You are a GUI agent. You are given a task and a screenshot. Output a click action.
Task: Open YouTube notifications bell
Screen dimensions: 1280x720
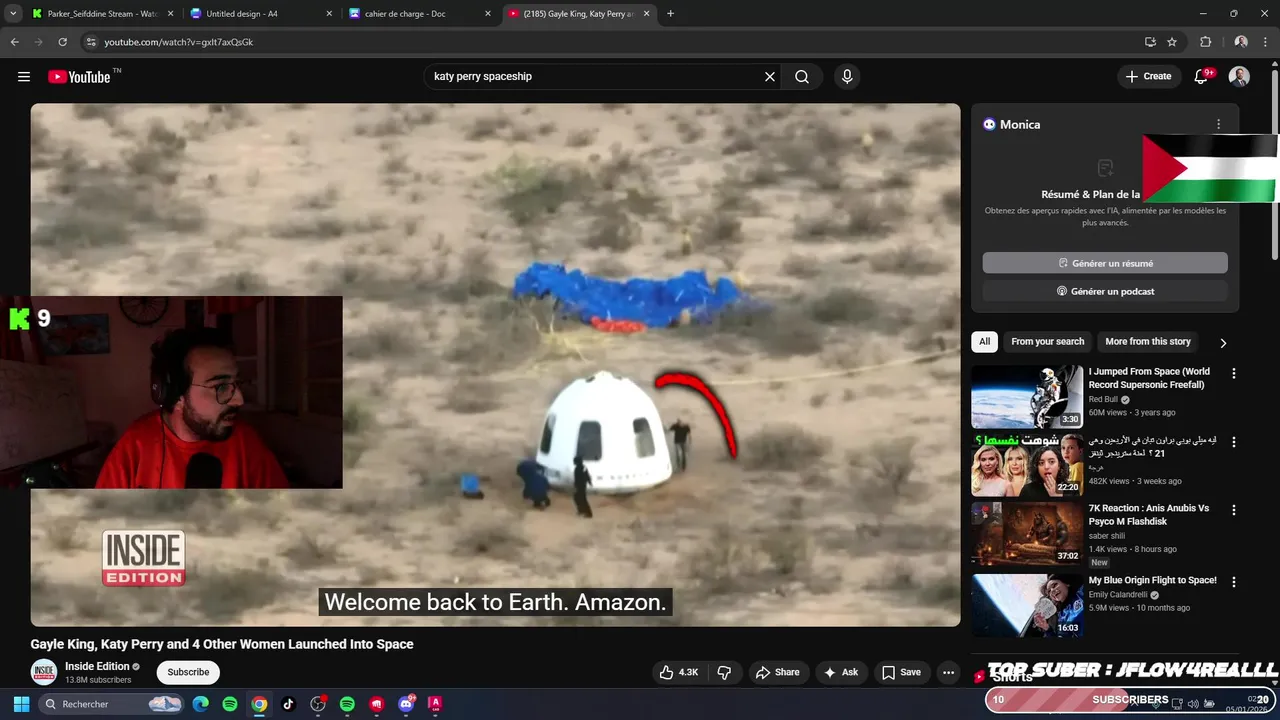coord(1202,77)
